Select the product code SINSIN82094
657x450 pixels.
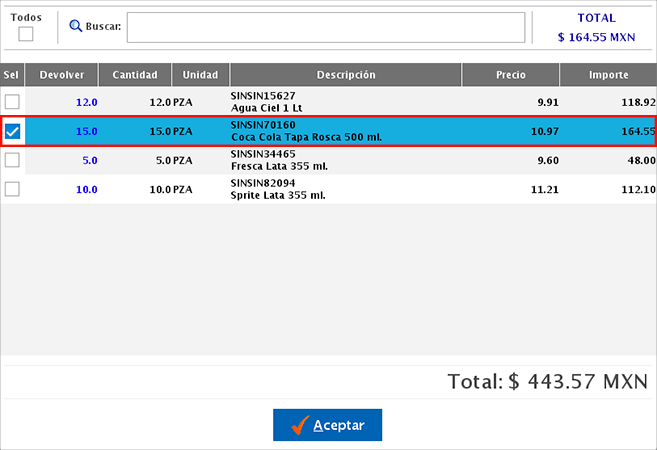(263, 183)
